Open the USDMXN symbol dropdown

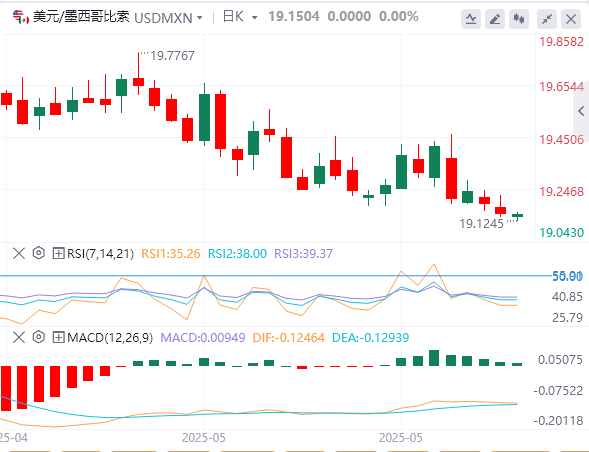pos(168,18)
